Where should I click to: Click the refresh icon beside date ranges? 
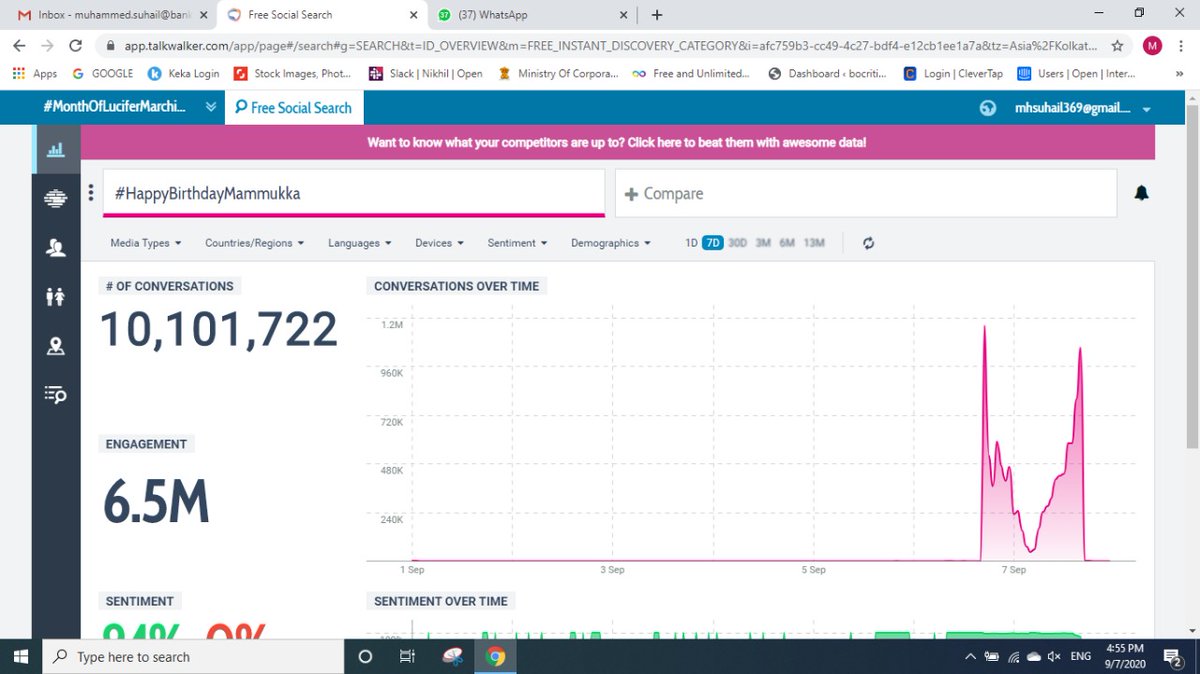(868, 243)
